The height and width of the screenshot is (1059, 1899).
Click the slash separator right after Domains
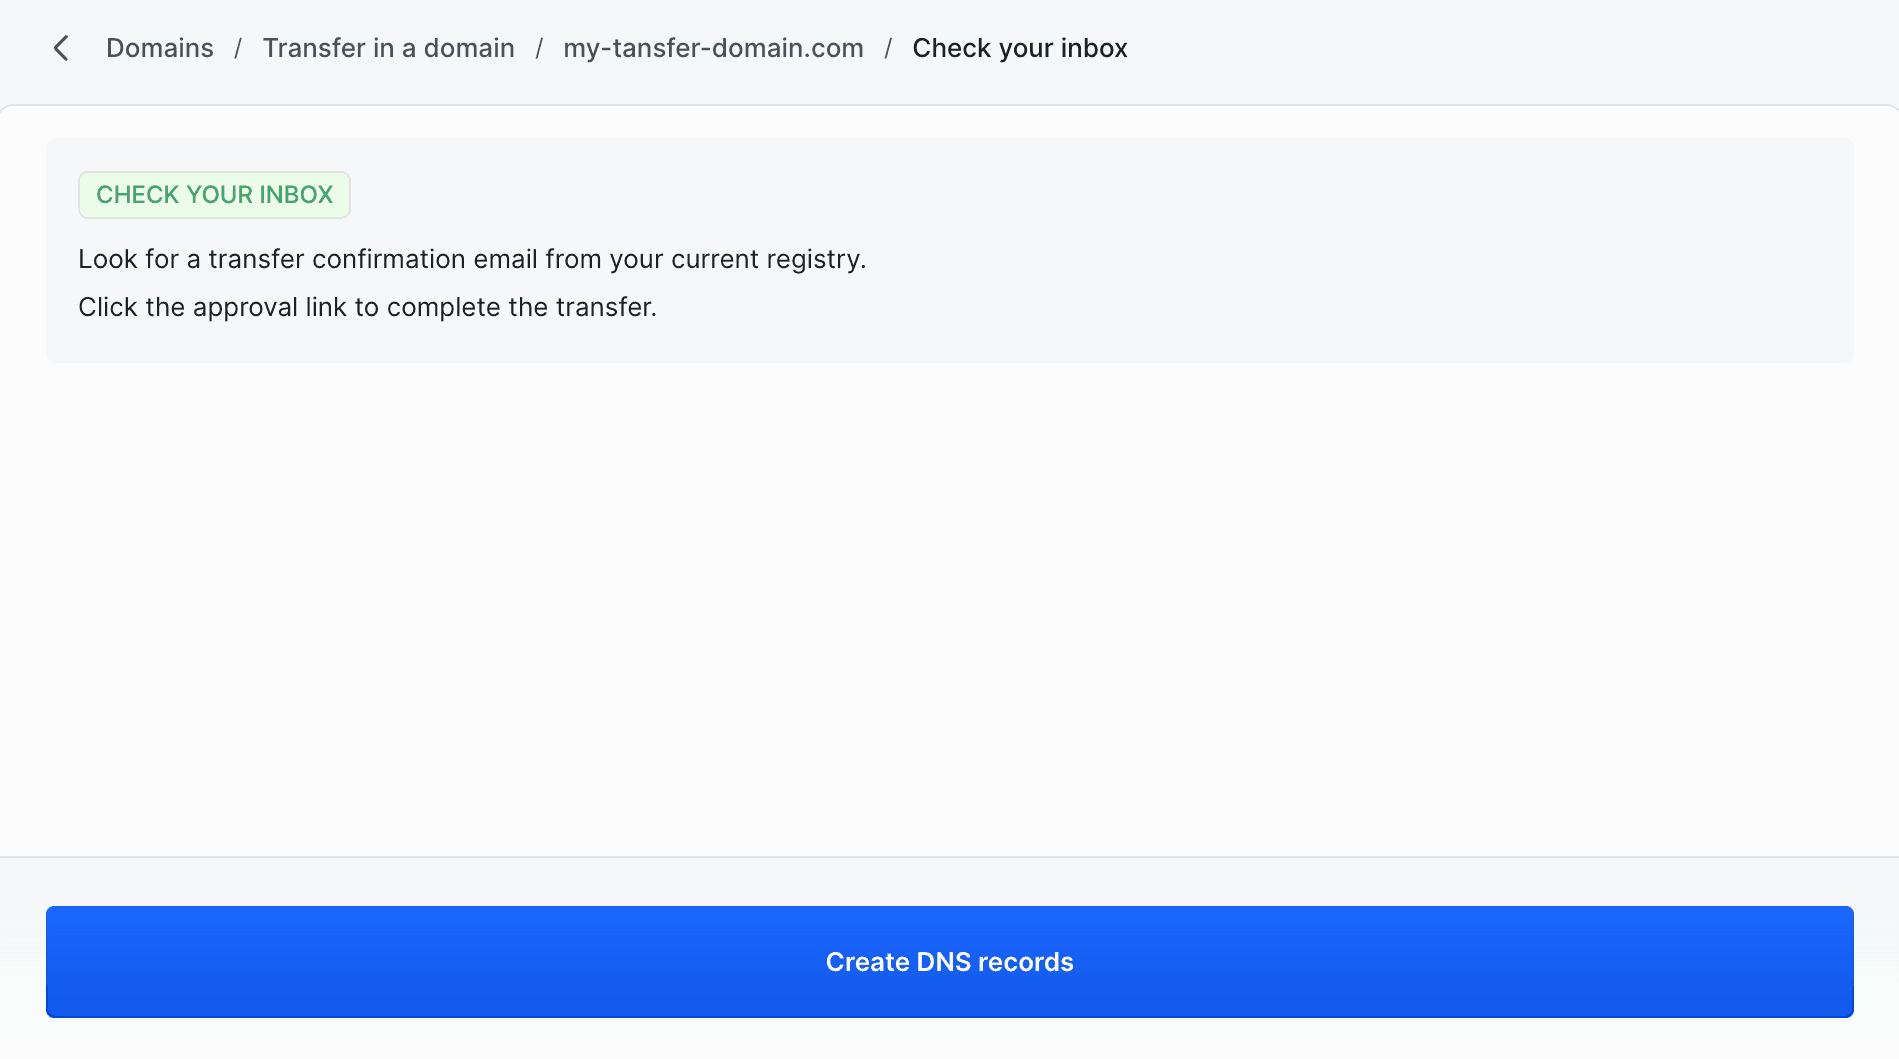(238, 48)
